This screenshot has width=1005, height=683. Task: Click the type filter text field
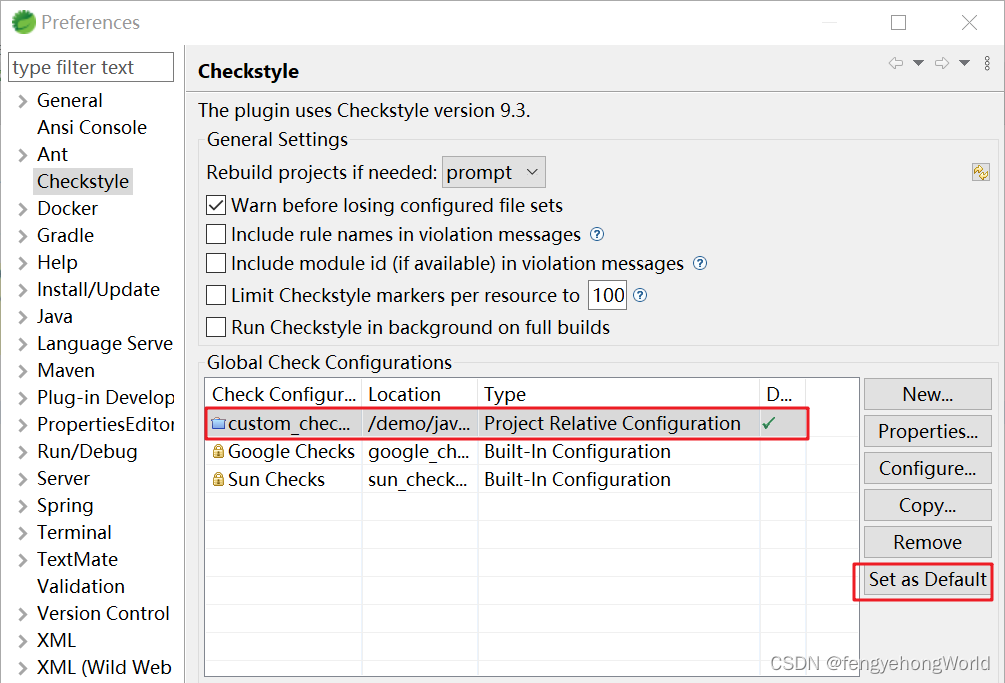click(x=91, y=67)
